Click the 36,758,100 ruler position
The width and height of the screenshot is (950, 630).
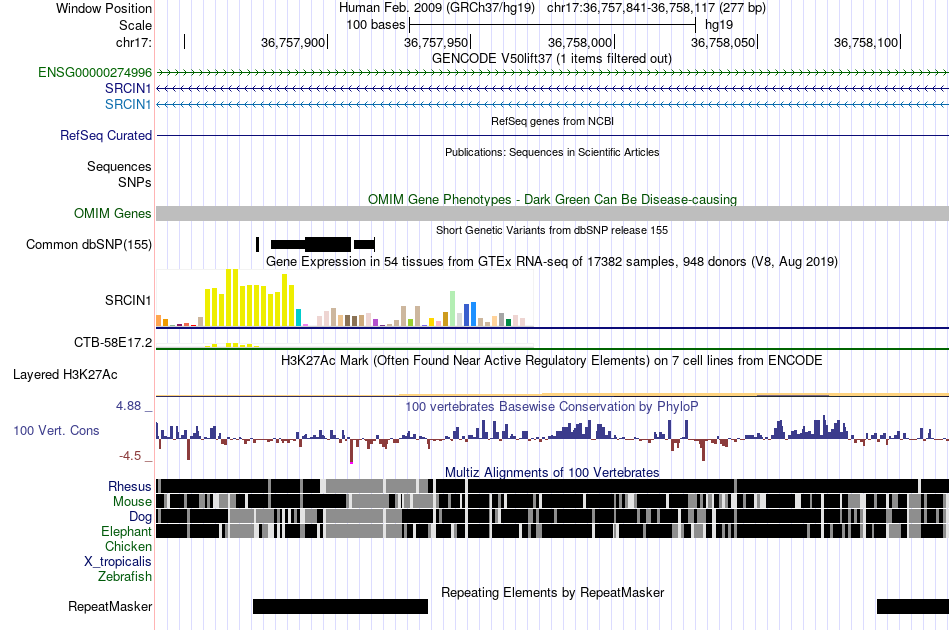point(866,42)
